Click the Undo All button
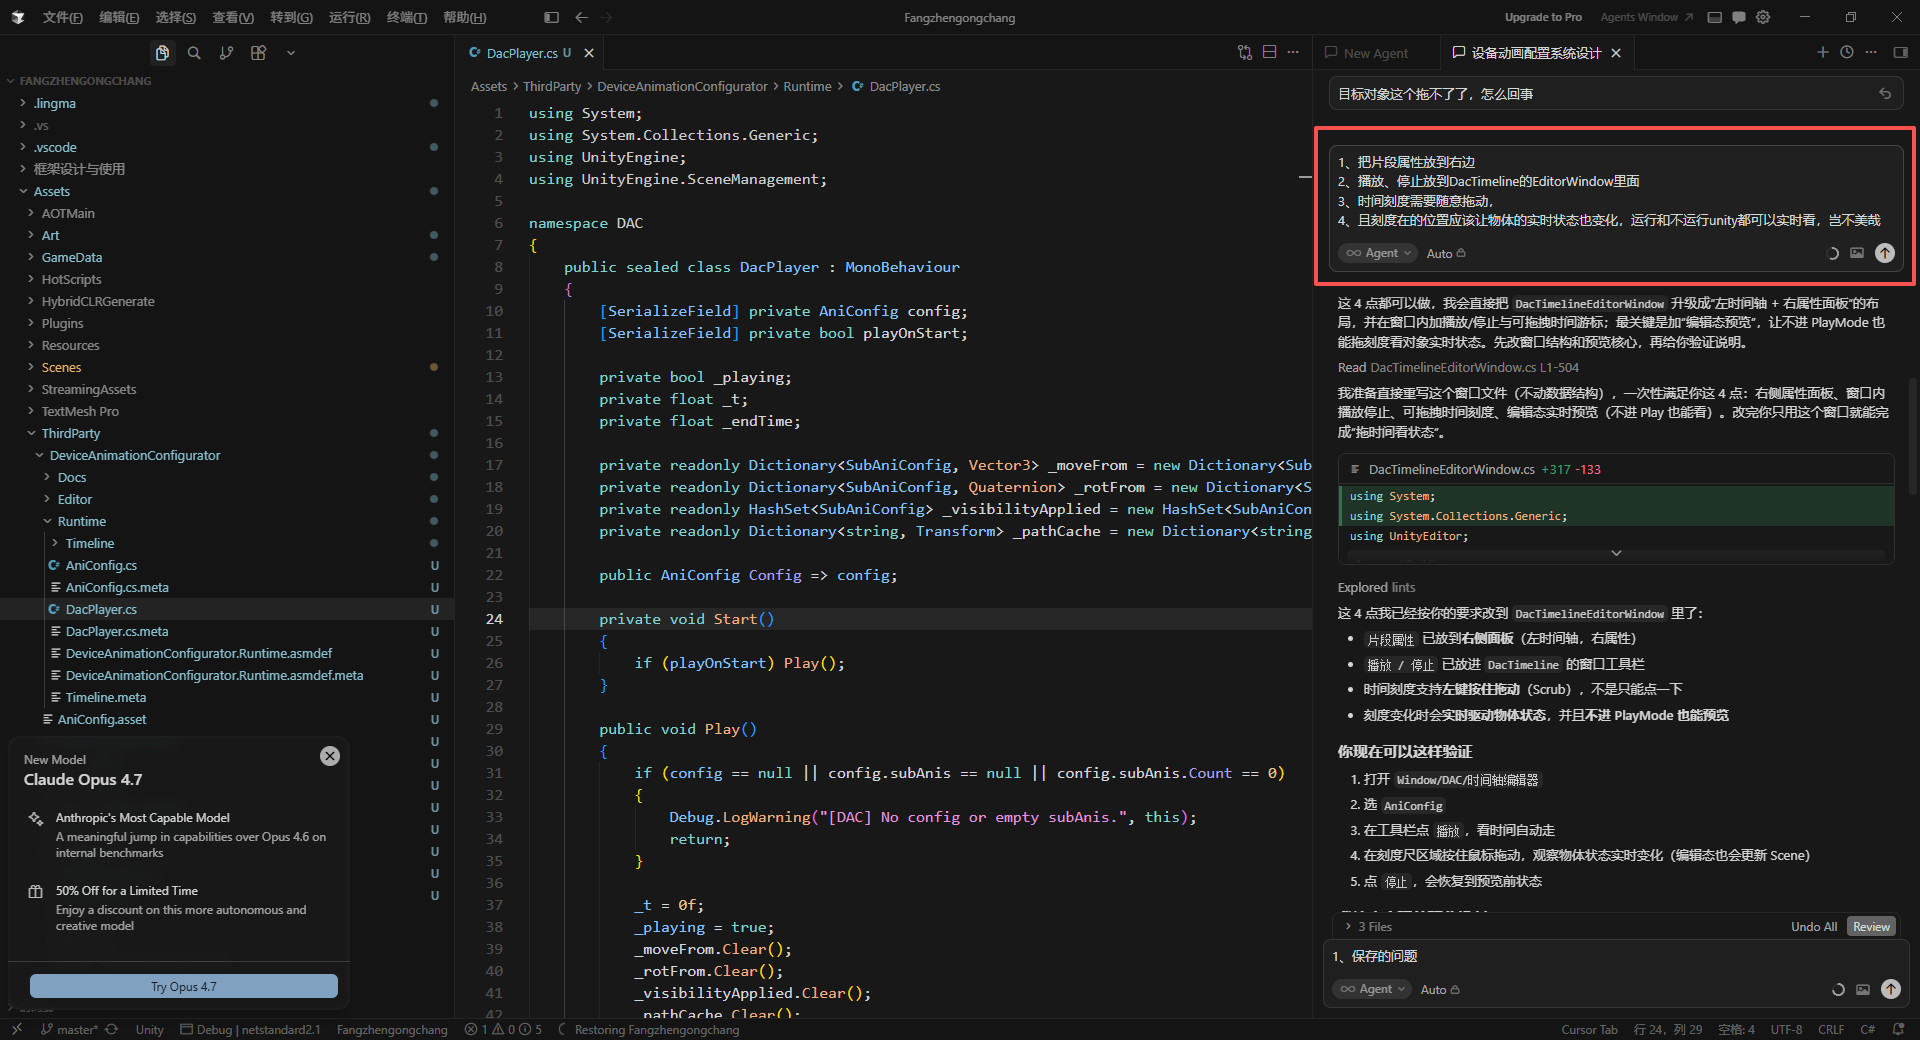This screenshot has height=1040, width=1920. tap(1814, 927)
